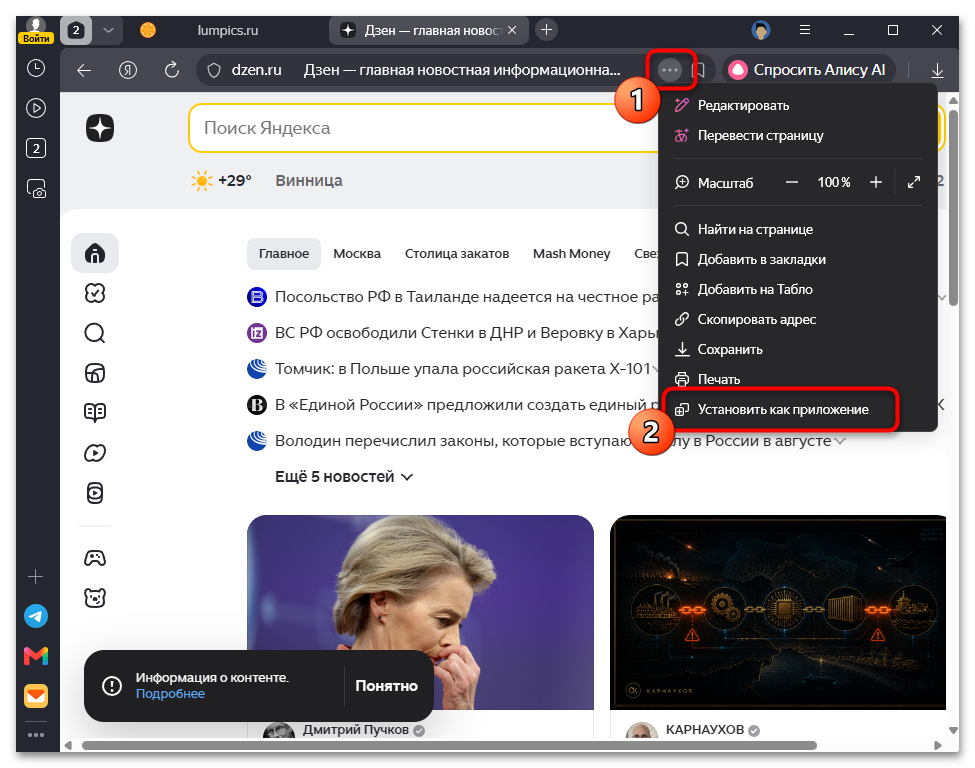975x768 pixels.
Task: Switch to the lumpics.ru tab
Action: [227, 30]
